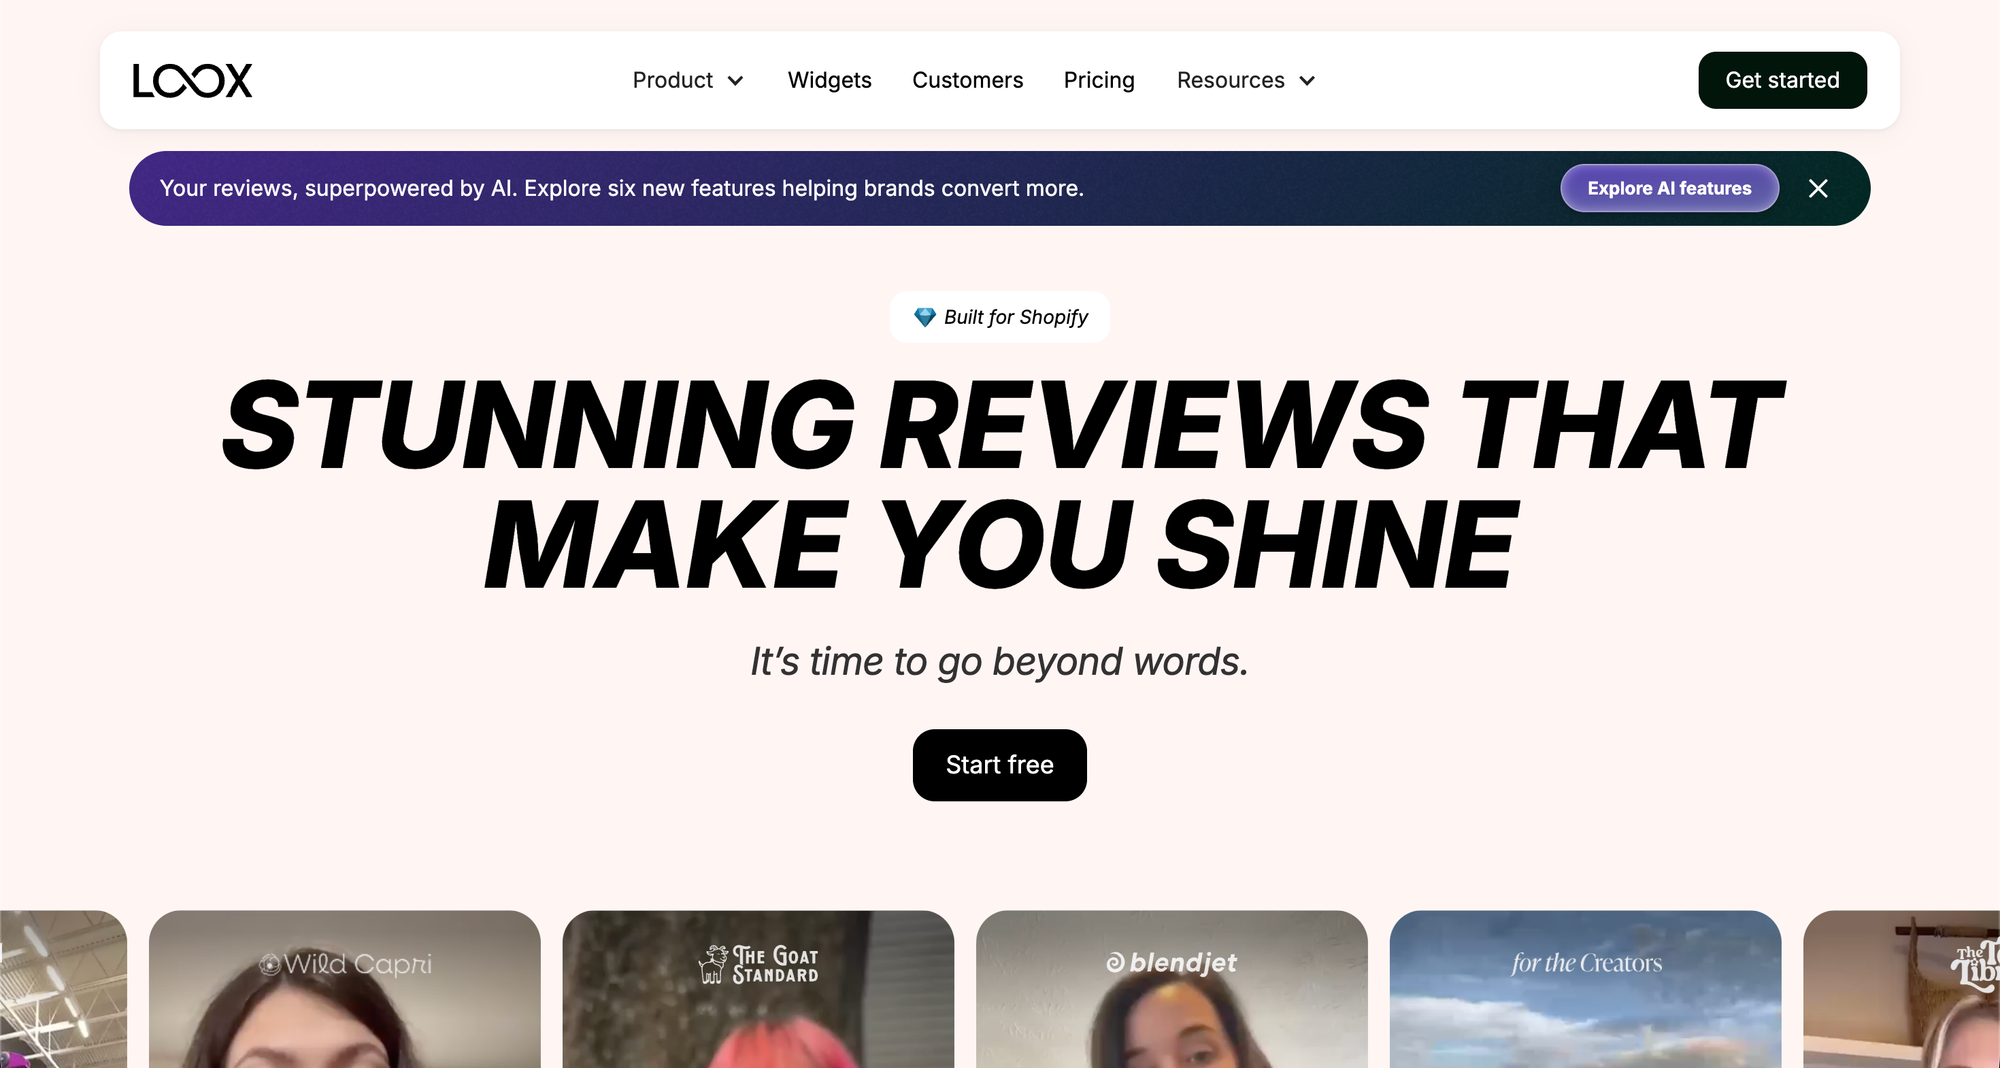2000x1068 pixels.
Task: Click the blendjet logo on the video card
Action: 1171,963
